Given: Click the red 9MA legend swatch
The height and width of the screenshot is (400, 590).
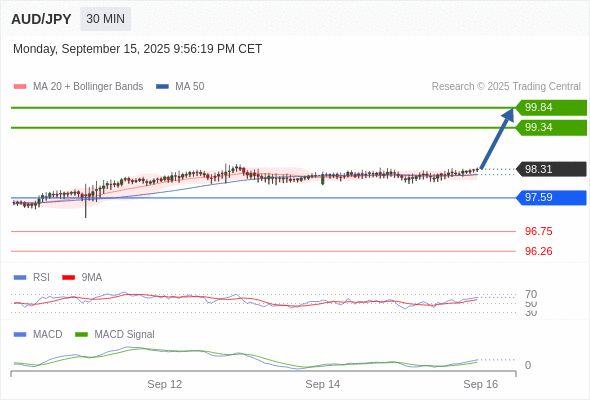Looking at the screenshot, I should point(68,278).
